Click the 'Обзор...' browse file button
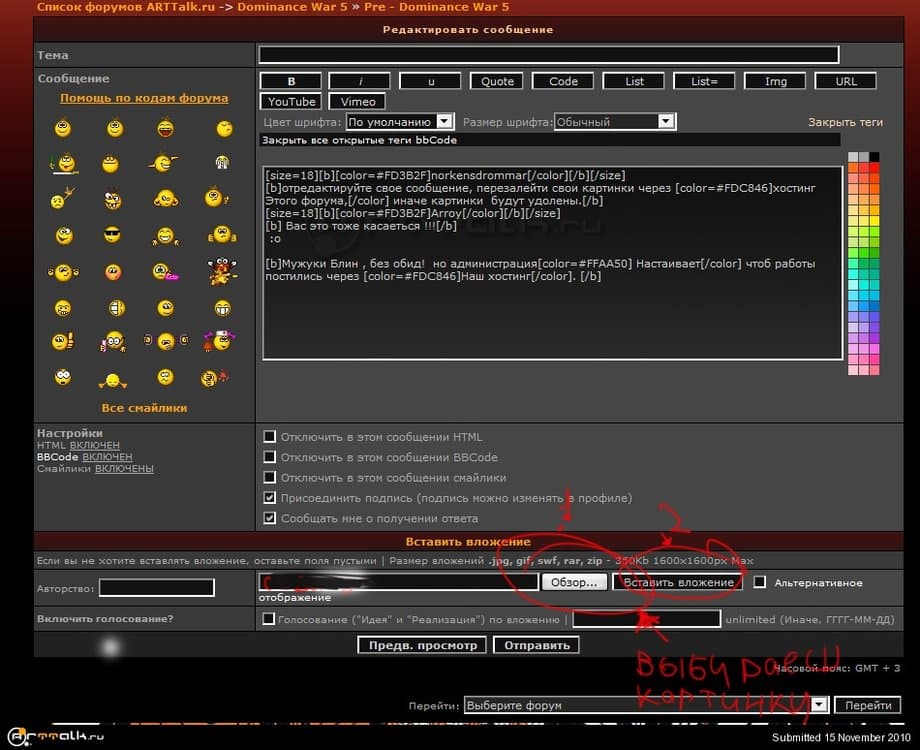 pos(574,582)
